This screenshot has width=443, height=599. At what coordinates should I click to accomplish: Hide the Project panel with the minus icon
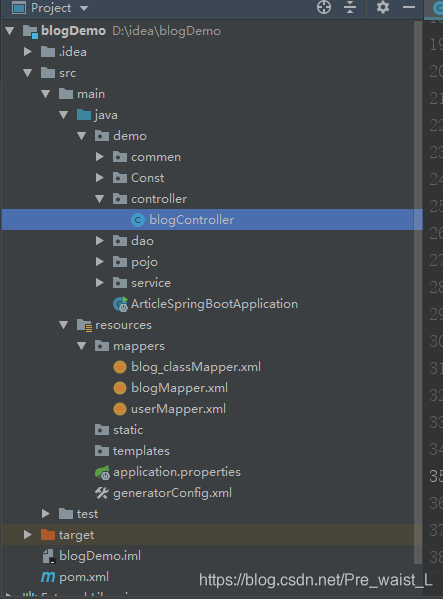[409, 7]
